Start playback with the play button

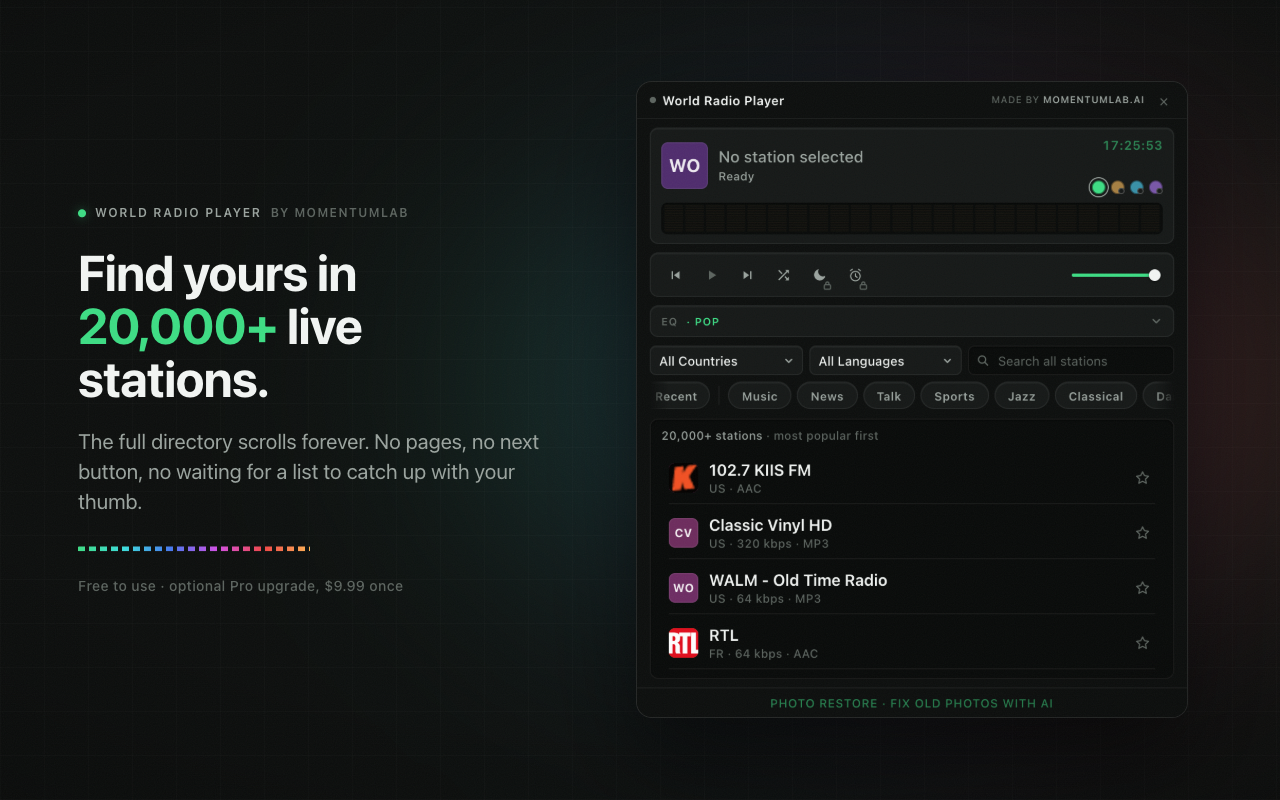pos(712,275)
